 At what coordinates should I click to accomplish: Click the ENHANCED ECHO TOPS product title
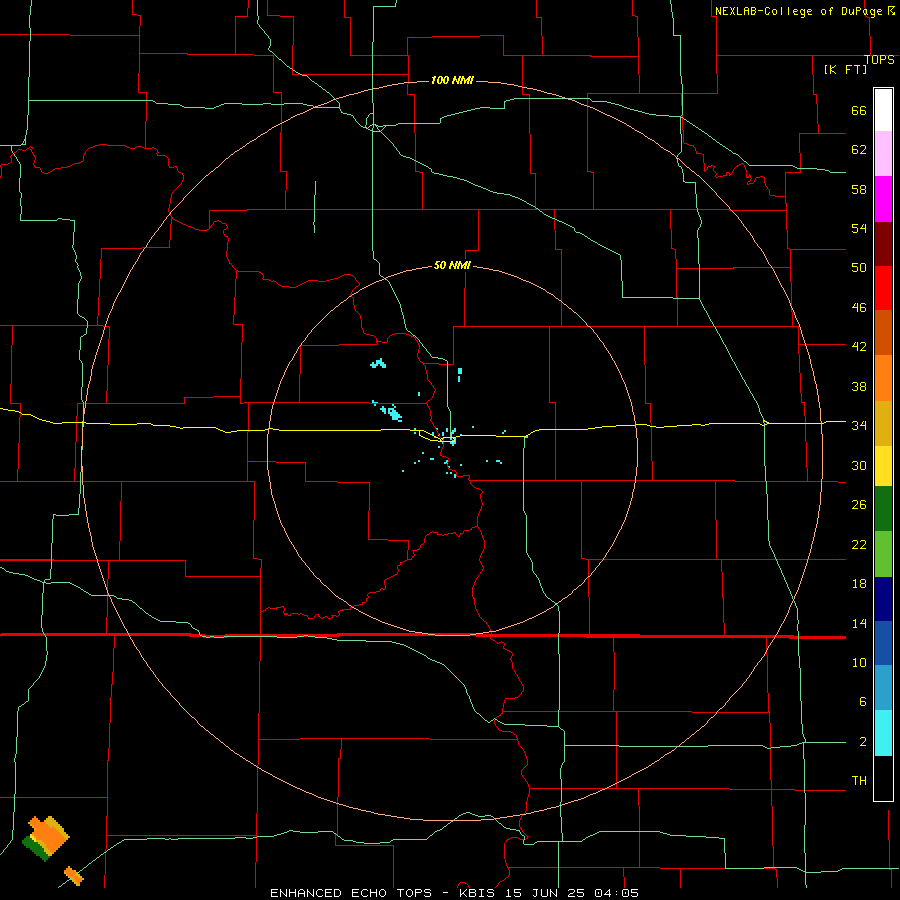pyautogui.click(x=351, y=893)
